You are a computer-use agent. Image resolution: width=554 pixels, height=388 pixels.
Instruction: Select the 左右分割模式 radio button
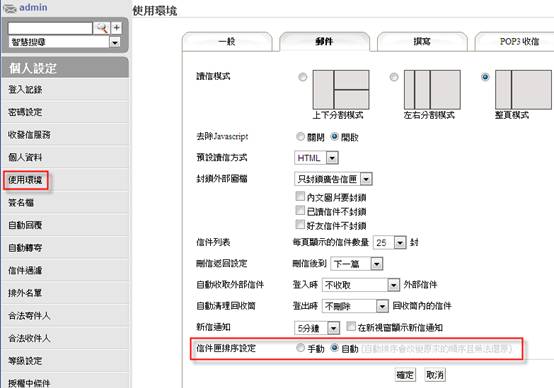coord(394,77)
